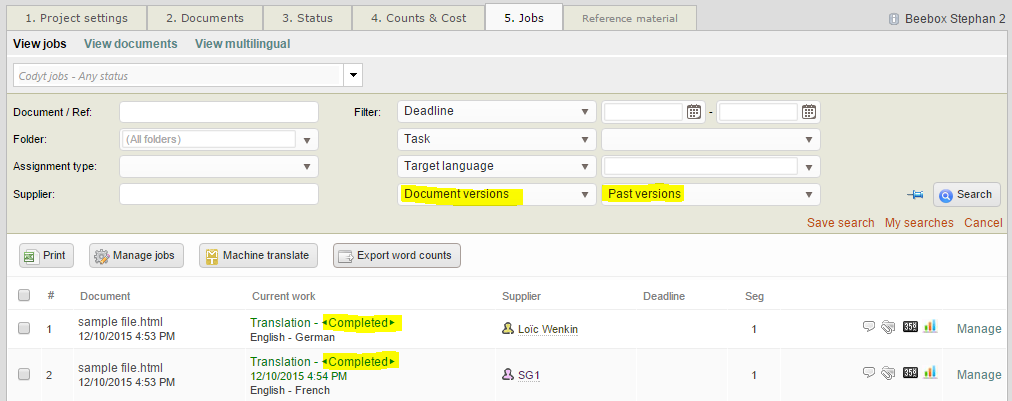Expand the Codyt jobs status dropdown
The width and height of the screenshot is (1012, 401).
click(352, 75)
